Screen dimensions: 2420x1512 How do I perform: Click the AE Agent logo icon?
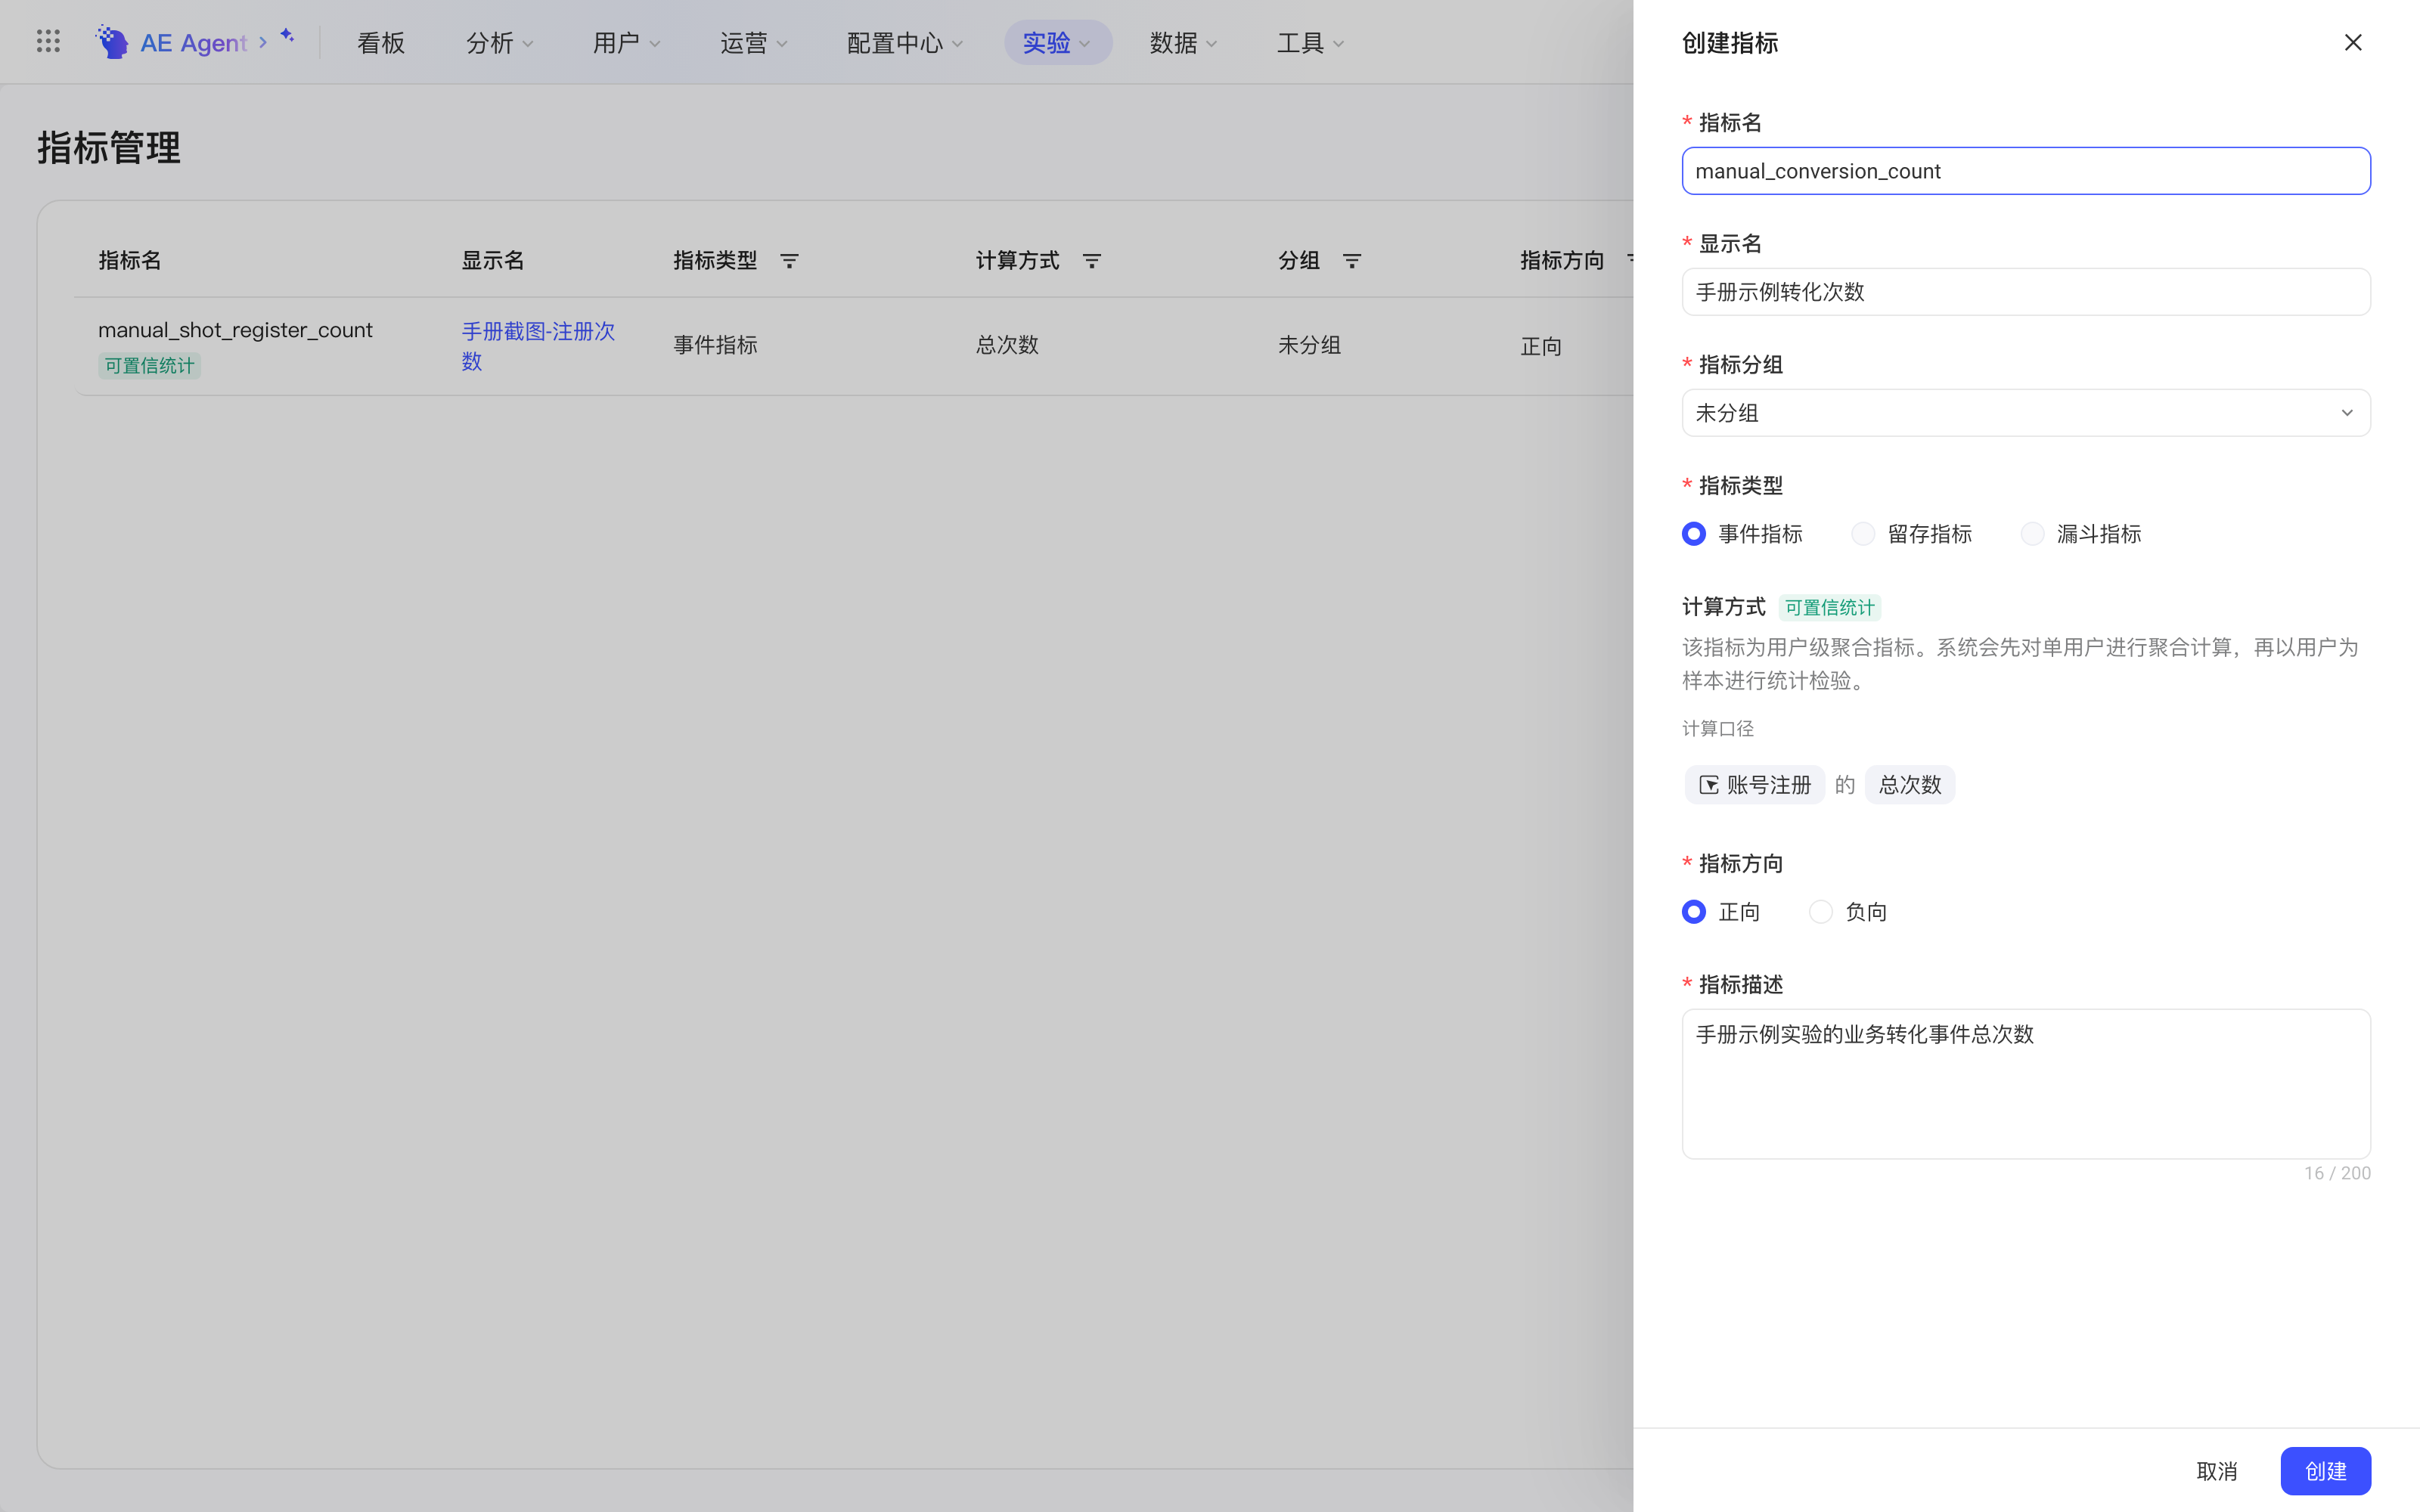(x=112, y=42)
